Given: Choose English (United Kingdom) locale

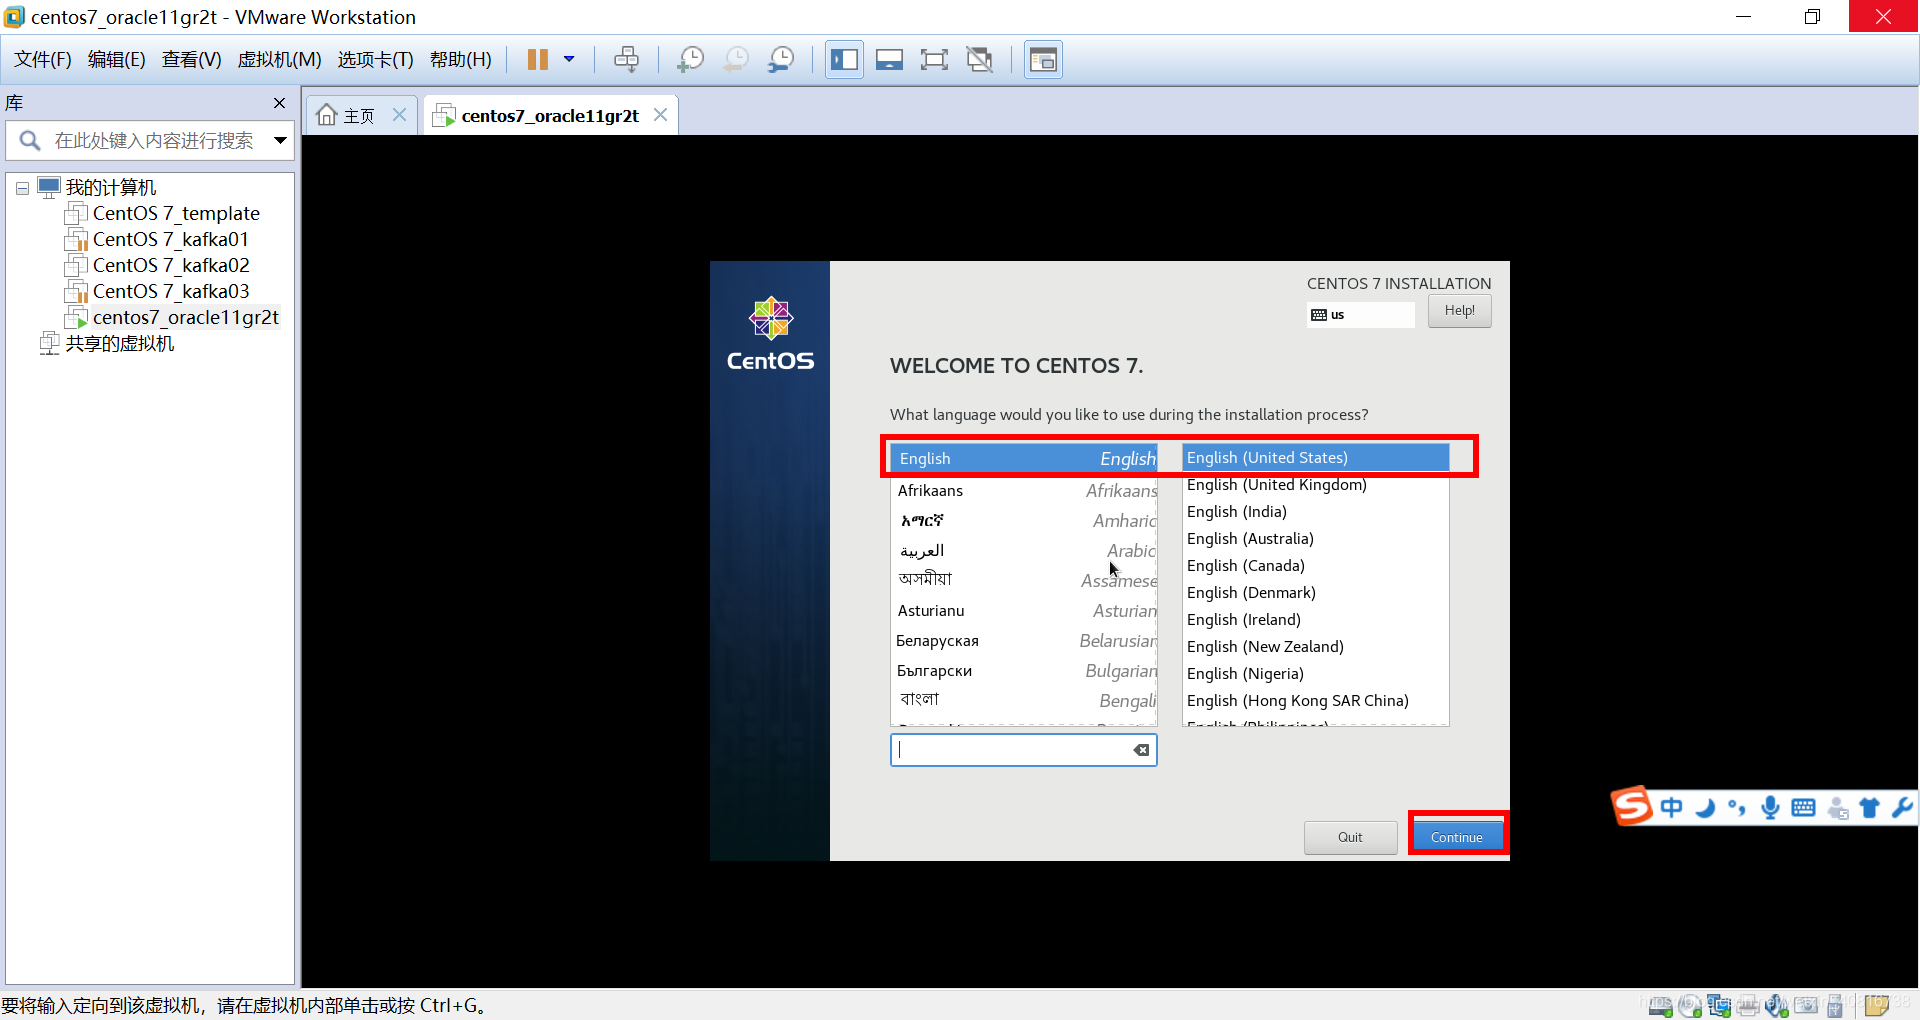Looking at the screenshot, I should (1315, 485).
